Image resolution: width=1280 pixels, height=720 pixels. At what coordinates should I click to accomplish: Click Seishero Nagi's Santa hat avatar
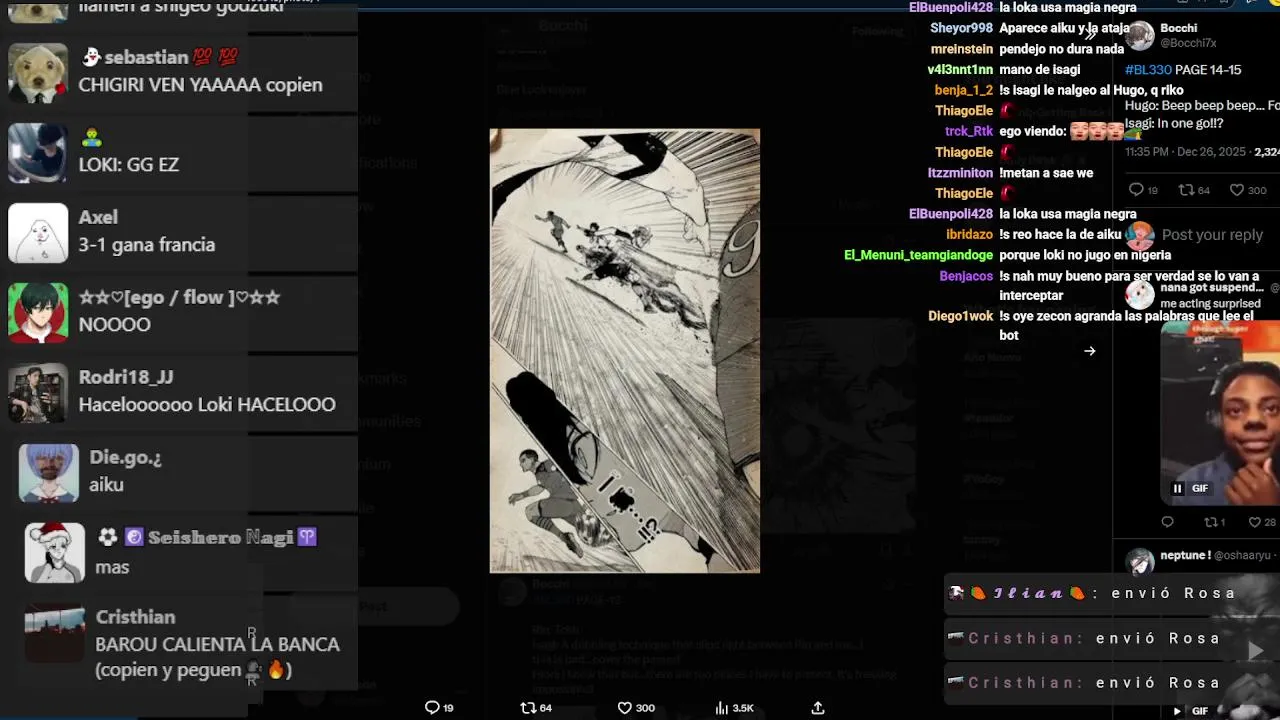point(55,553)
